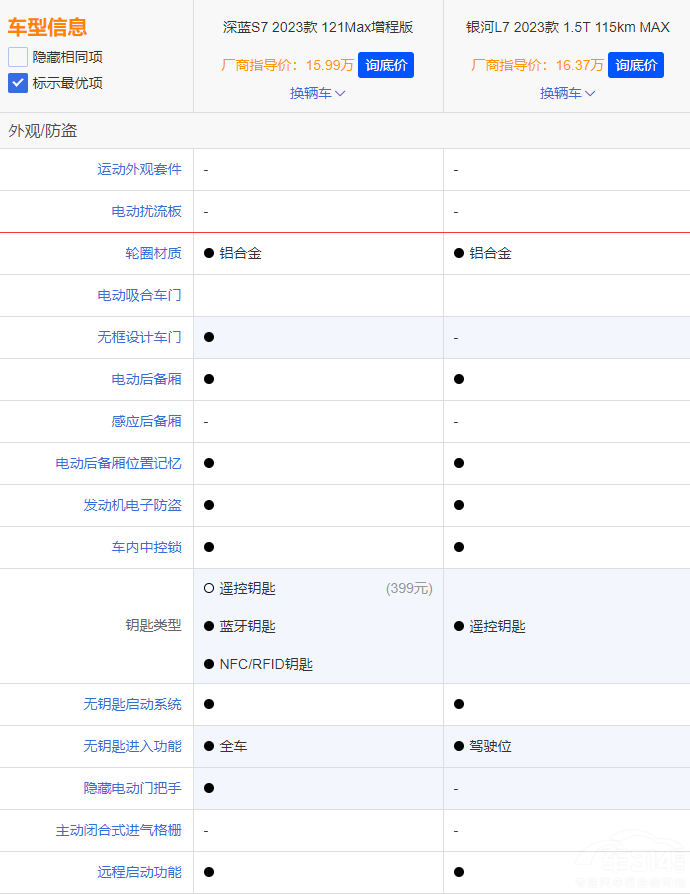Select the 无框设计车门 parameter label

pos(139,337)
